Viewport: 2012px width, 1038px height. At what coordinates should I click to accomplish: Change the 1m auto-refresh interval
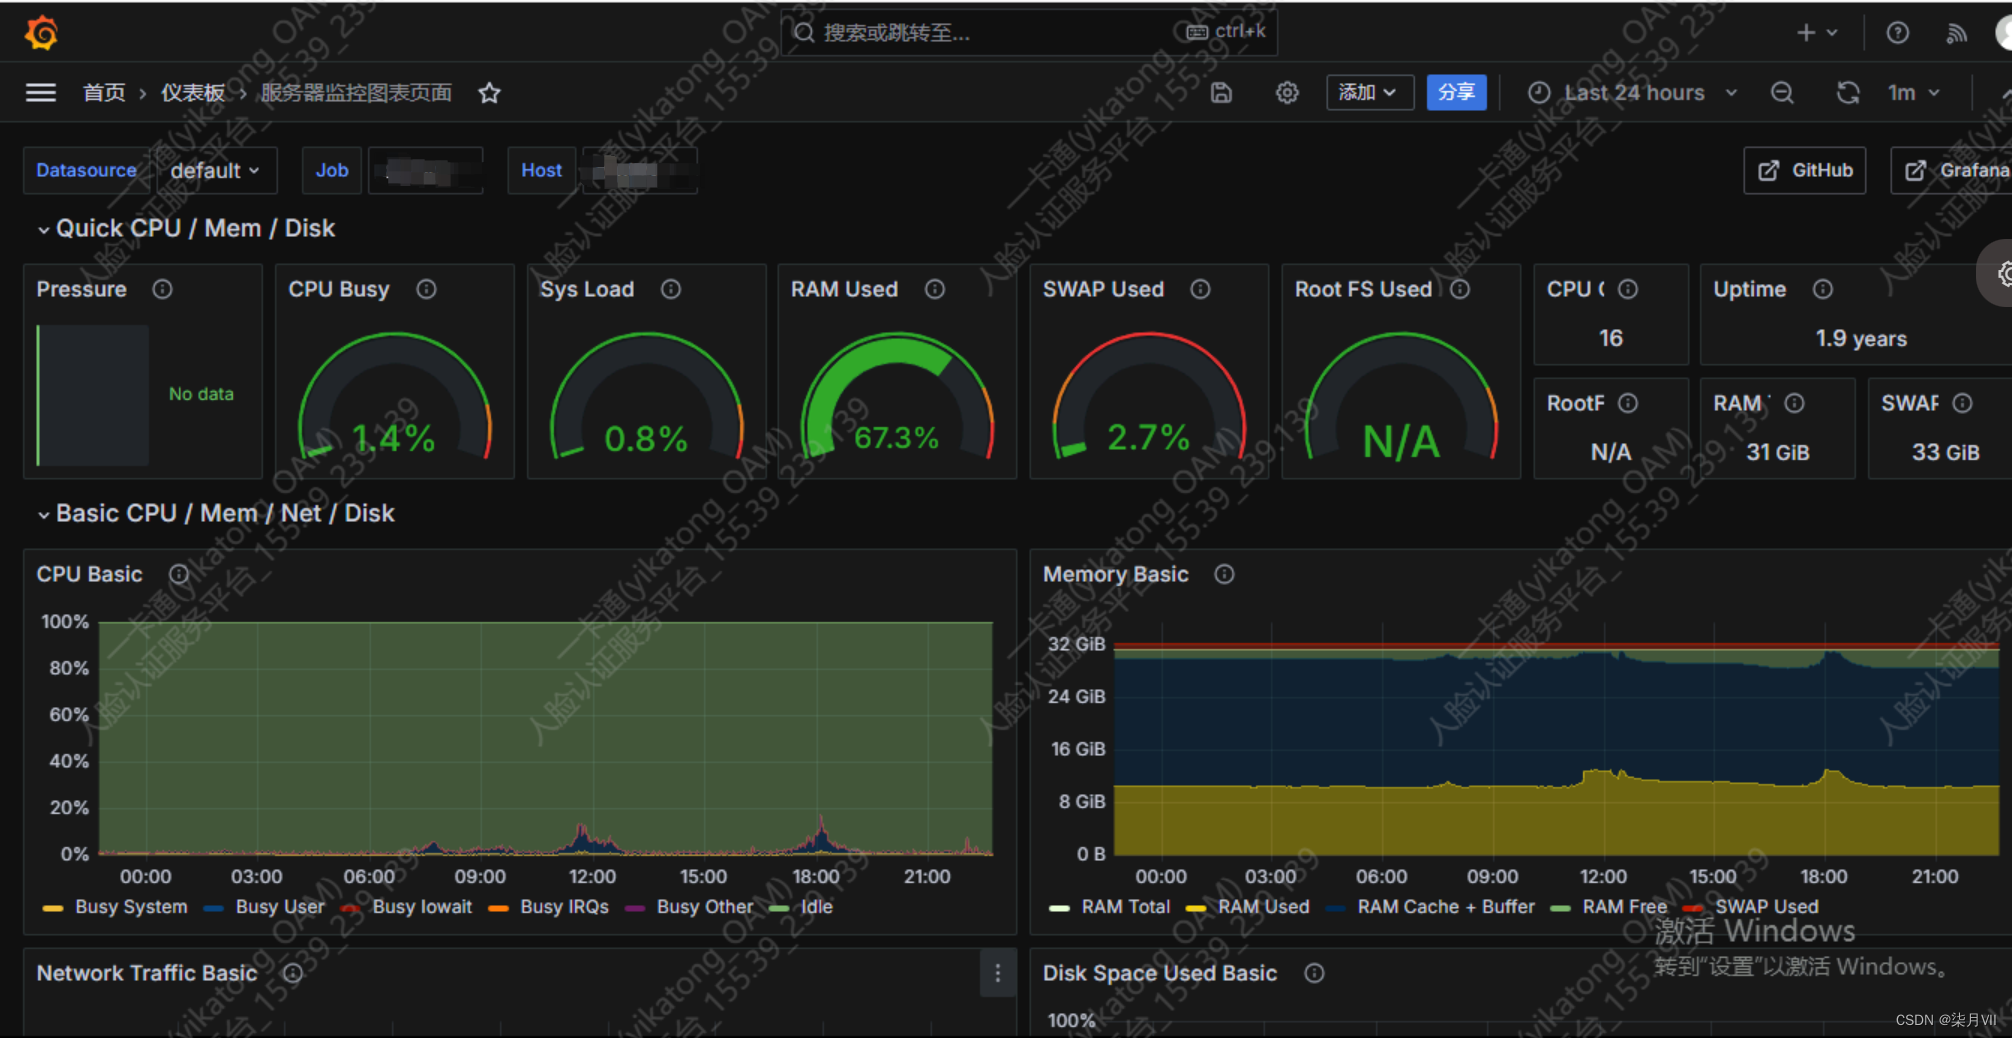(1908, 92)
